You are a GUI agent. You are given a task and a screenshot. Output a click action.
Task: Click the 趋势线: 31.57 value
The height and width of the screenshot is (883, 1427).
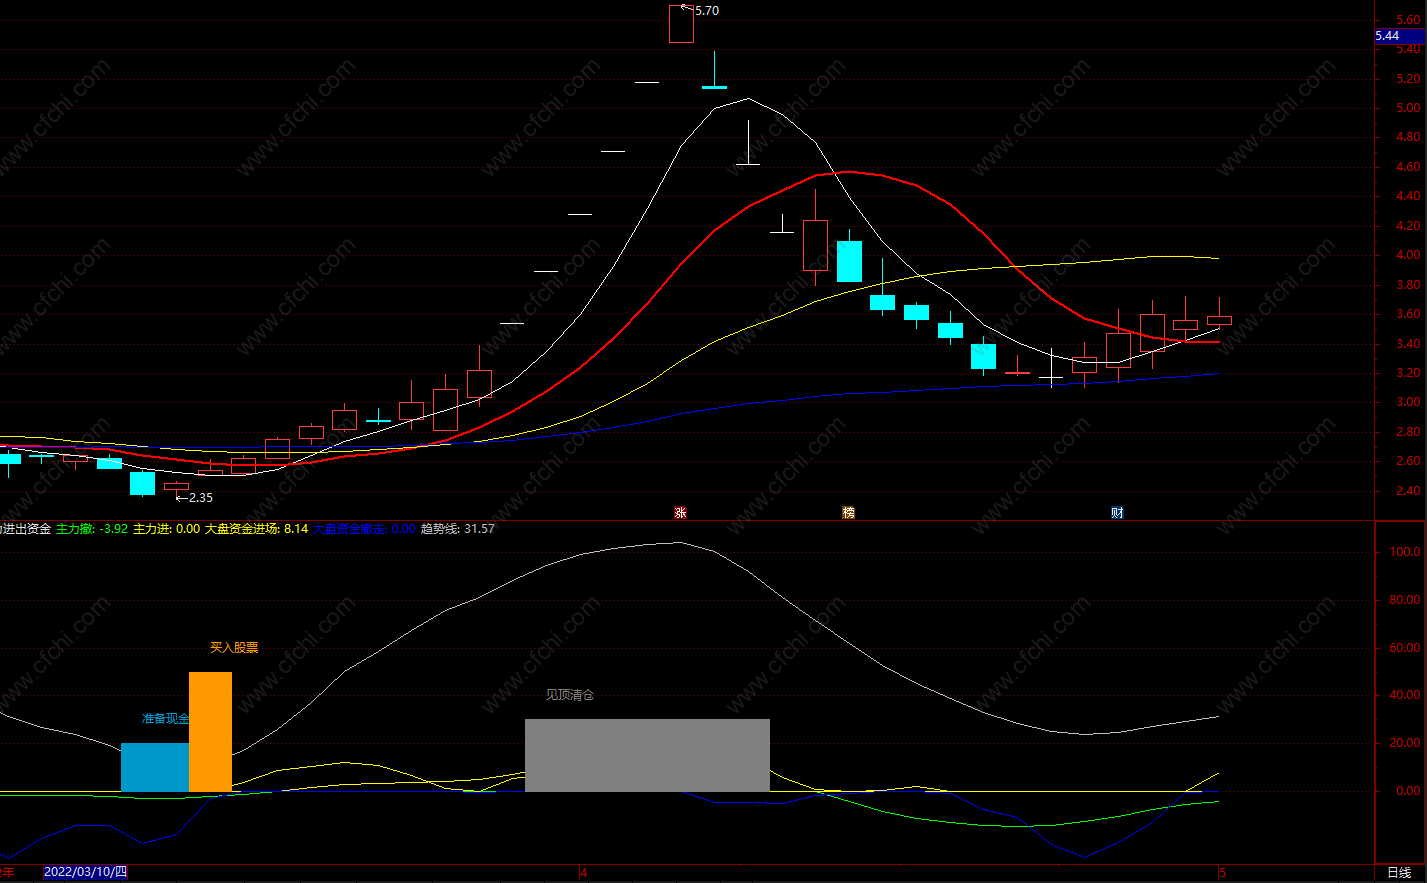point(457,529)
